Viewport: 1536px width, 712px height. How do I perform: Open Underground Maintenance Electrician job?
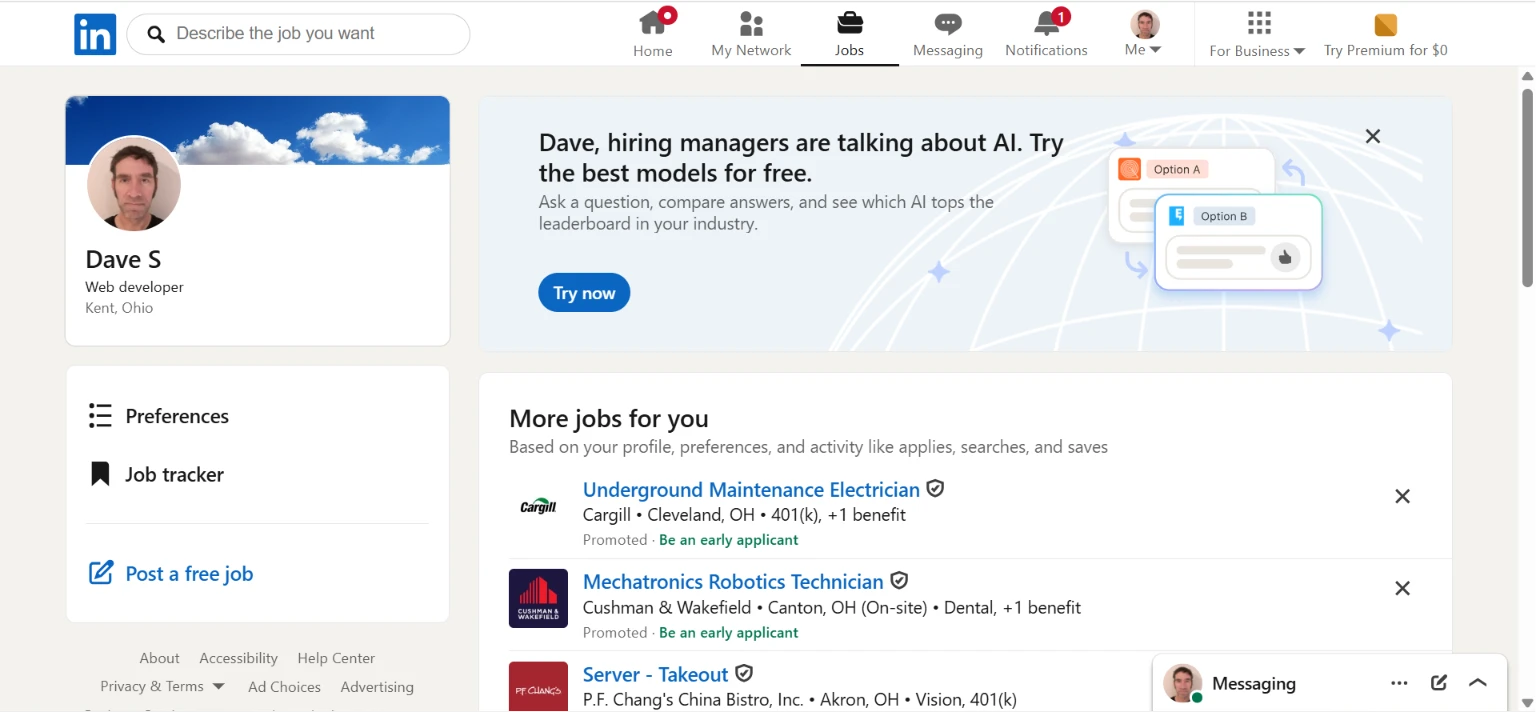751,490
